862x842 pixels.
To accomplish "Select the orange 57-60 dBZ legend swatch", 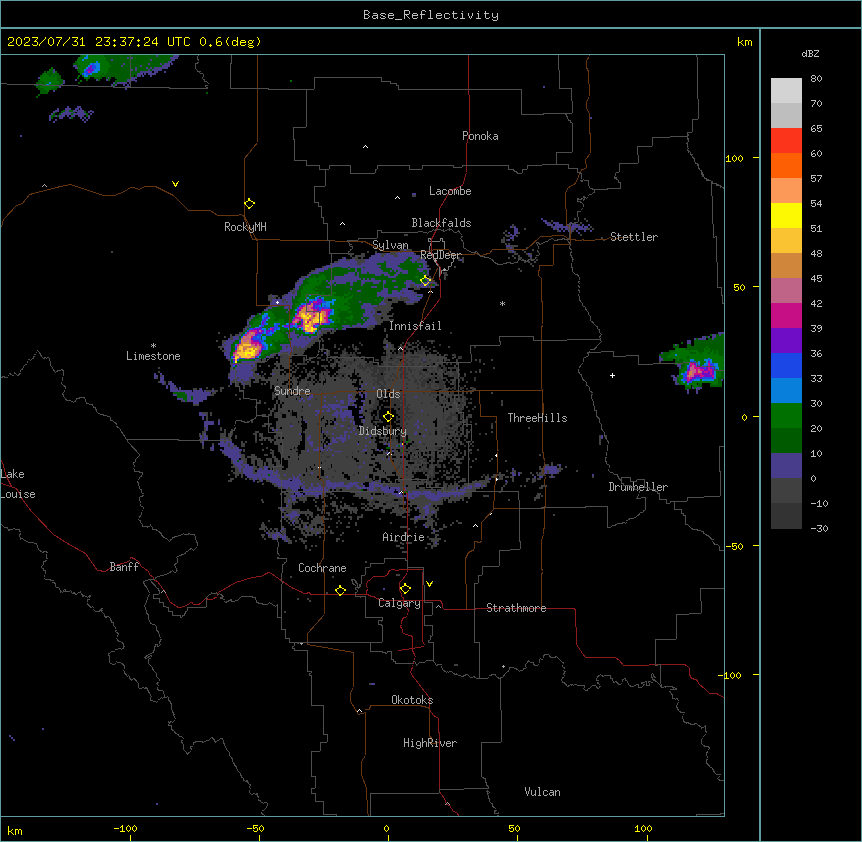I will click(x=786, y=165).
